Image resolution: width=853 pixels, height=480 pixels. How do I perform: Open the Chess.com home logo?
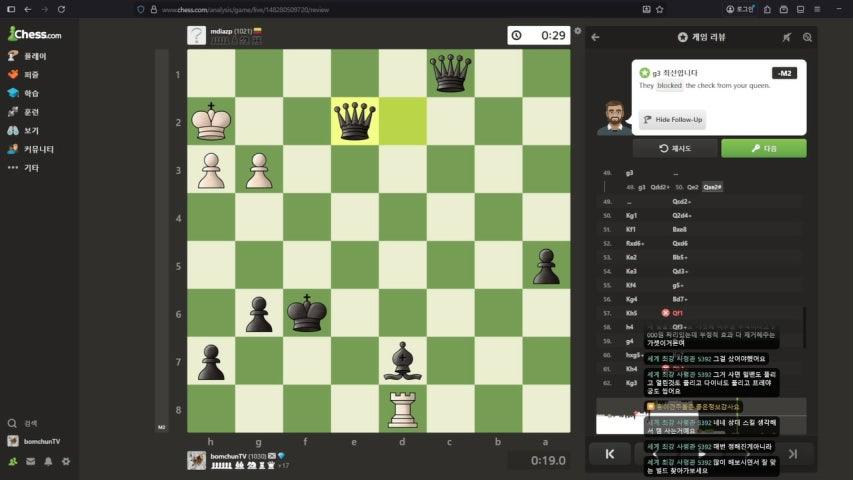pyautogui.click(x=35, y=34)
